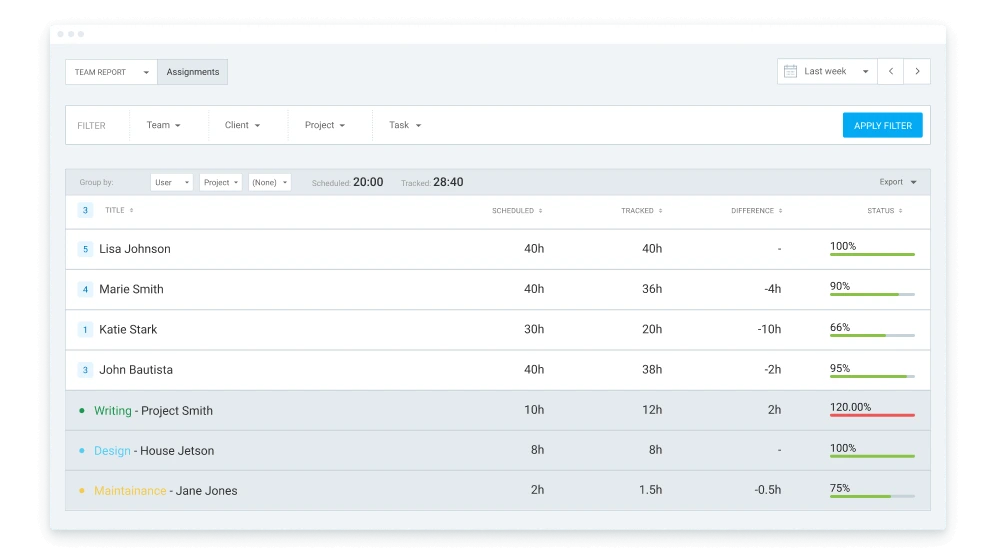Viewport: 996px width, 554px height.
Task: Select the John Bautista row name
Action: (x=136, y=370)
